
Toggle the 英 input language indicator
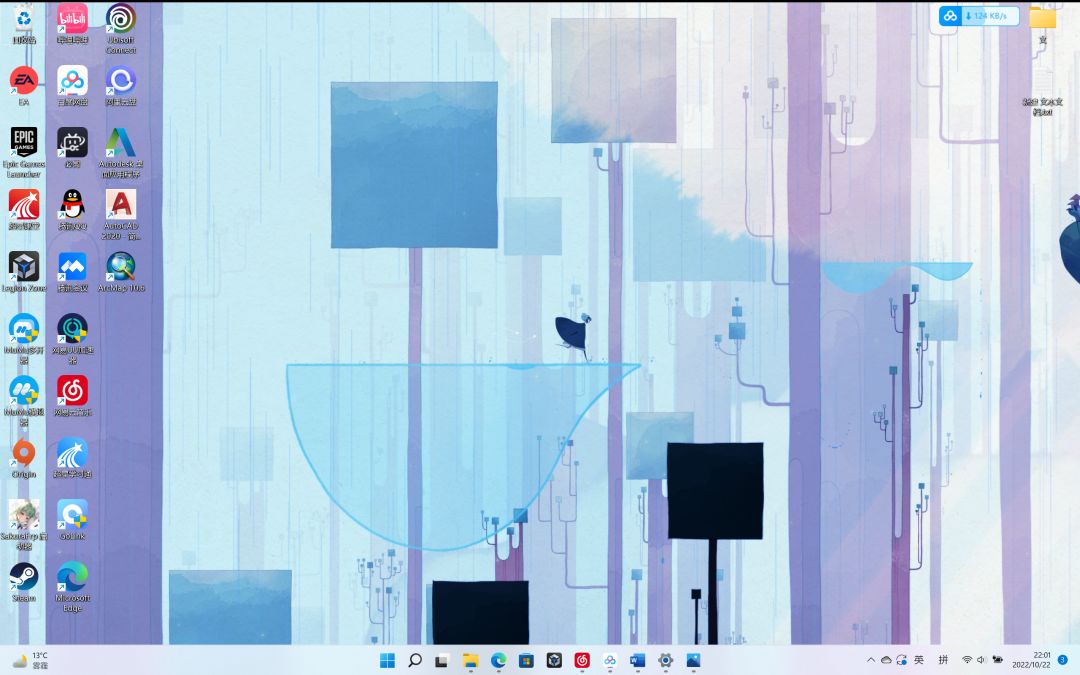point(919,660)
